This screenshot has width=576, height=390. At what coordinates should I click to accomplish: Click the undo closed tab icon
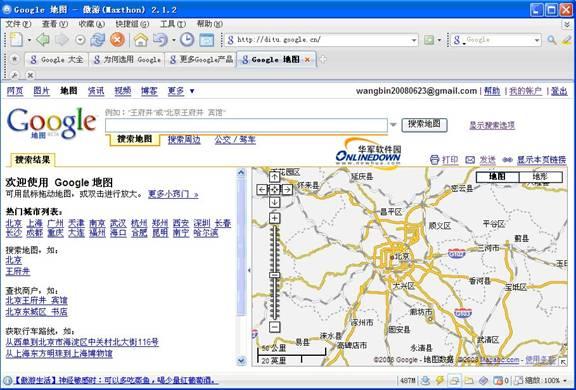[x=160, y=40]
